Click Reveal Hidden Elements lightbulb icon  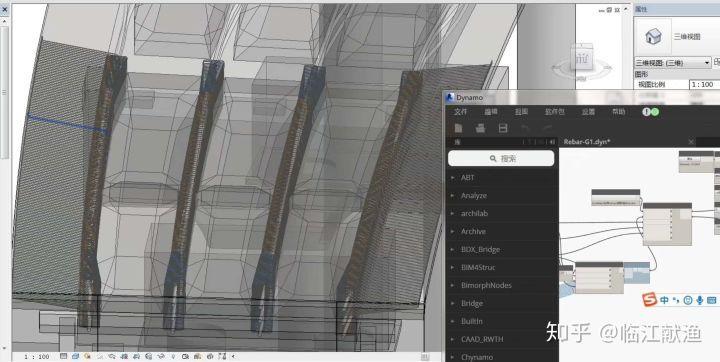(173, 356)
